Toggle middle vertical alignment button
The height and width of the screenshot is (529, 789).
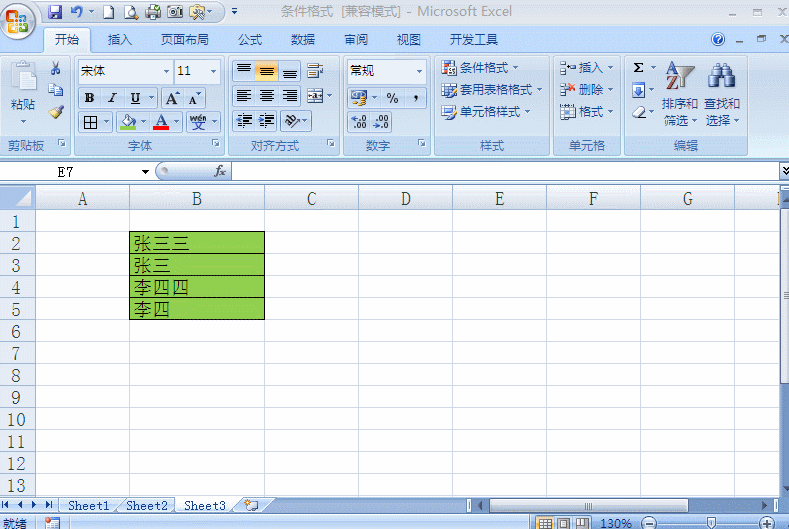tap(267, 71)
